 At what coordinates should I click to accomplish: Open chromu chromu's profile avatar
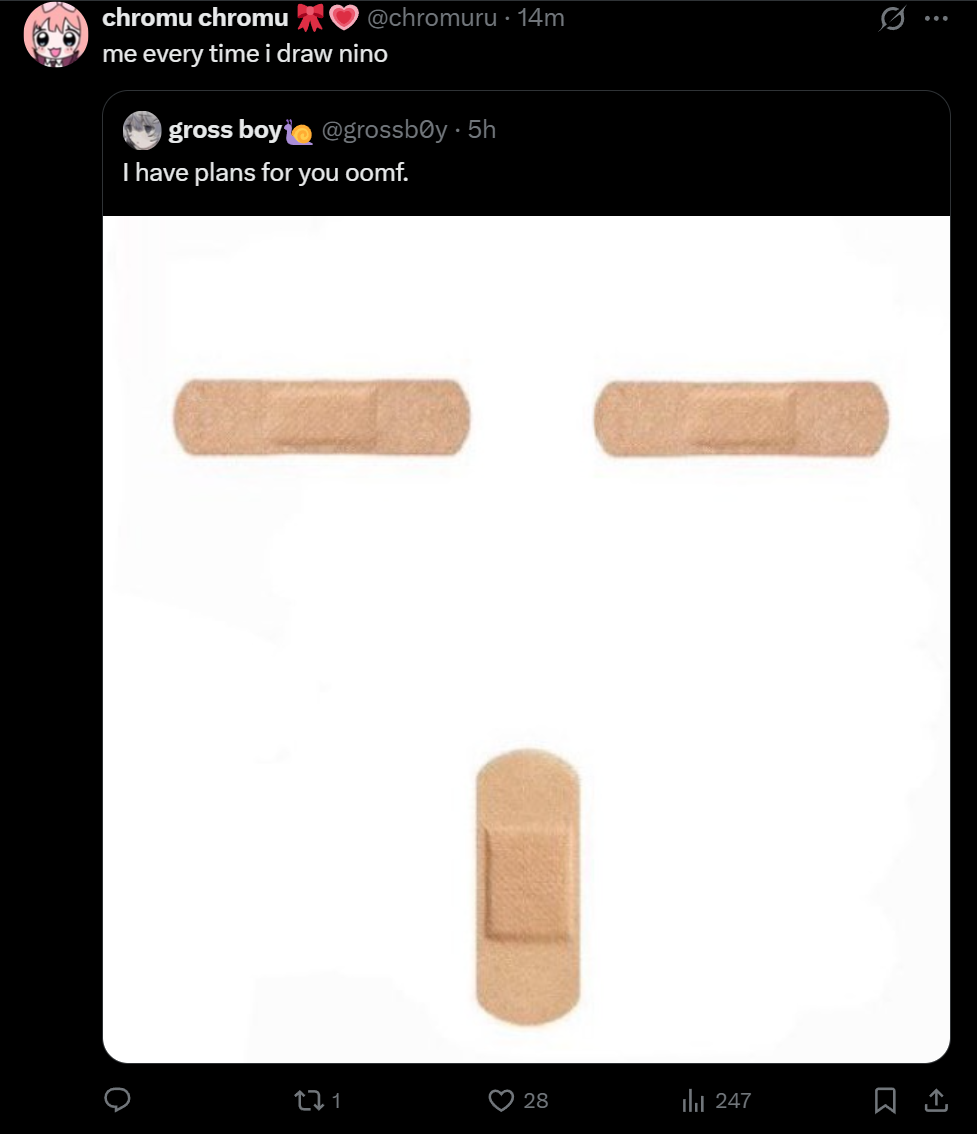click(56, 34)
